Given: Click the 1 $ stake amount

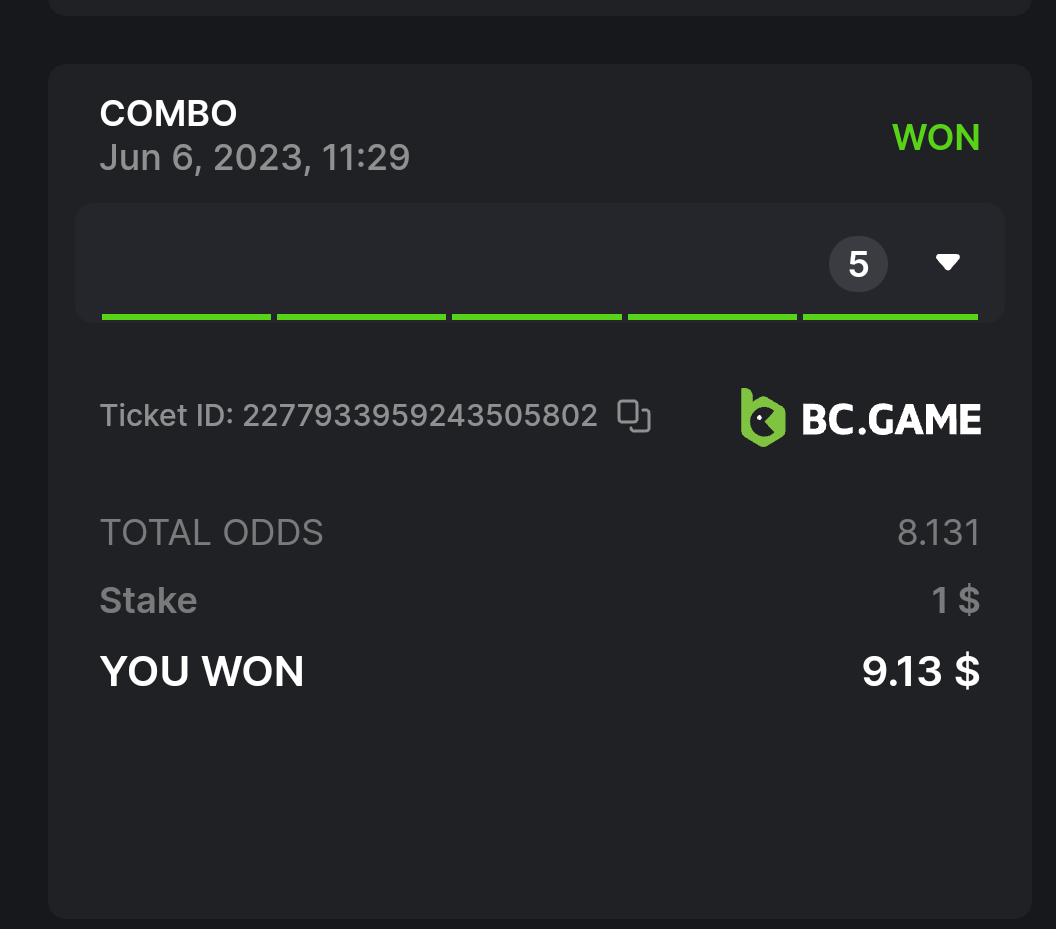Looking at the screenshot, I should [955, 601].
